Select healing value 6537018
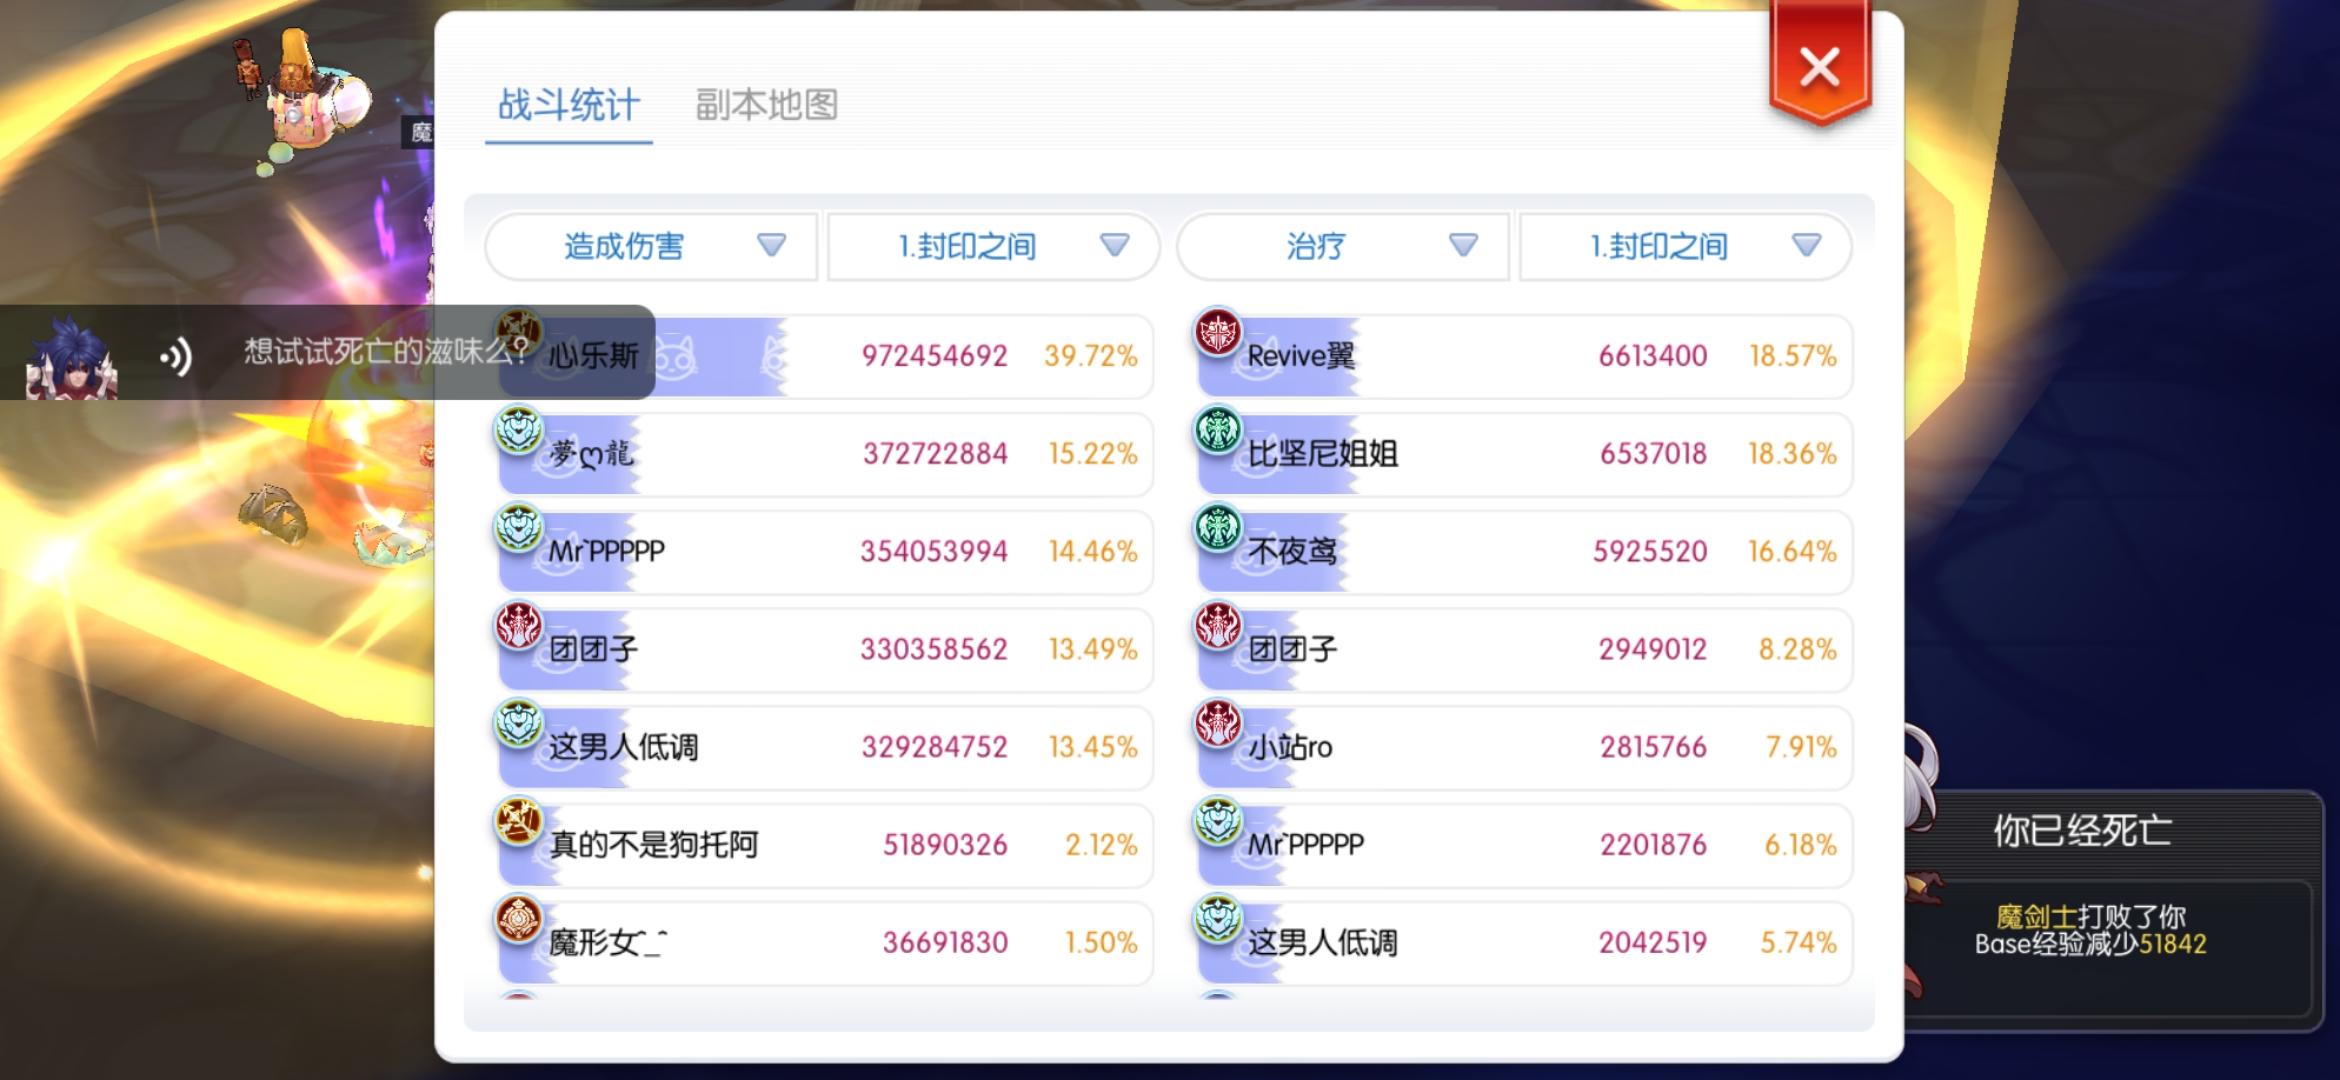Viewport: 2340px width, 1080px height. tap(1653, 454)
